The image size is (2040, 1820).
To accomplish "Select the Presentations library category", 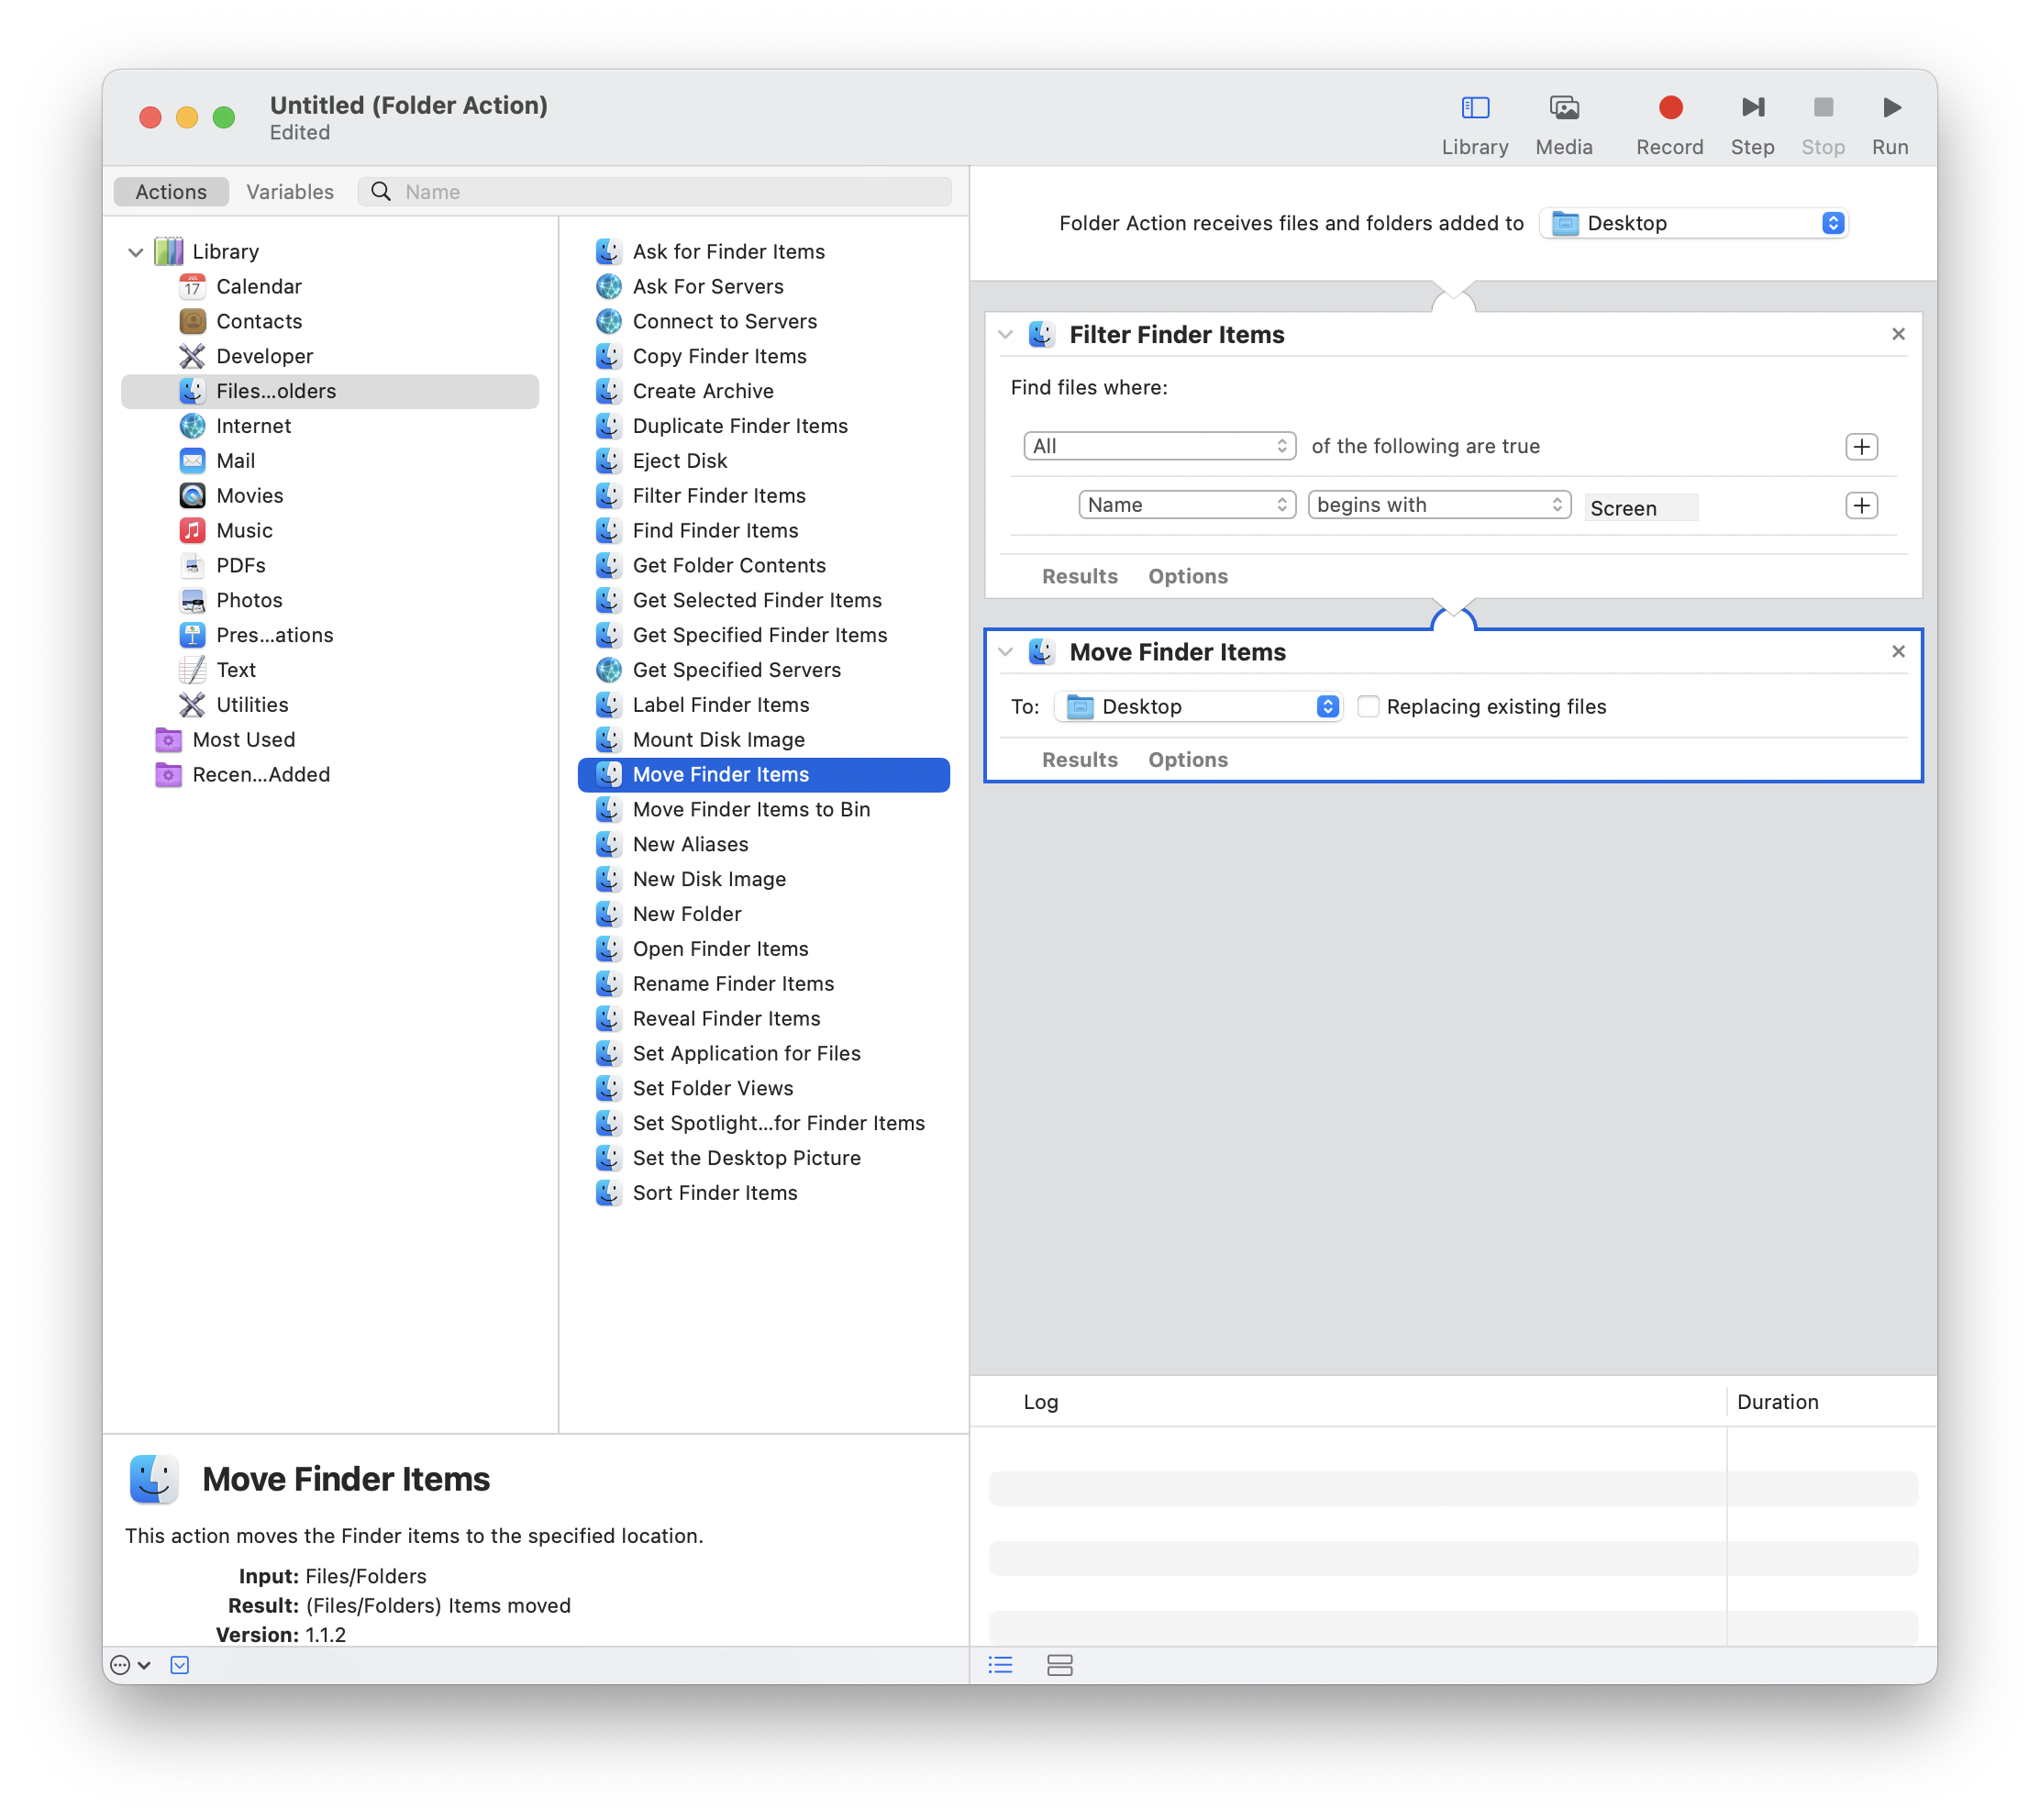I will 274,635.
